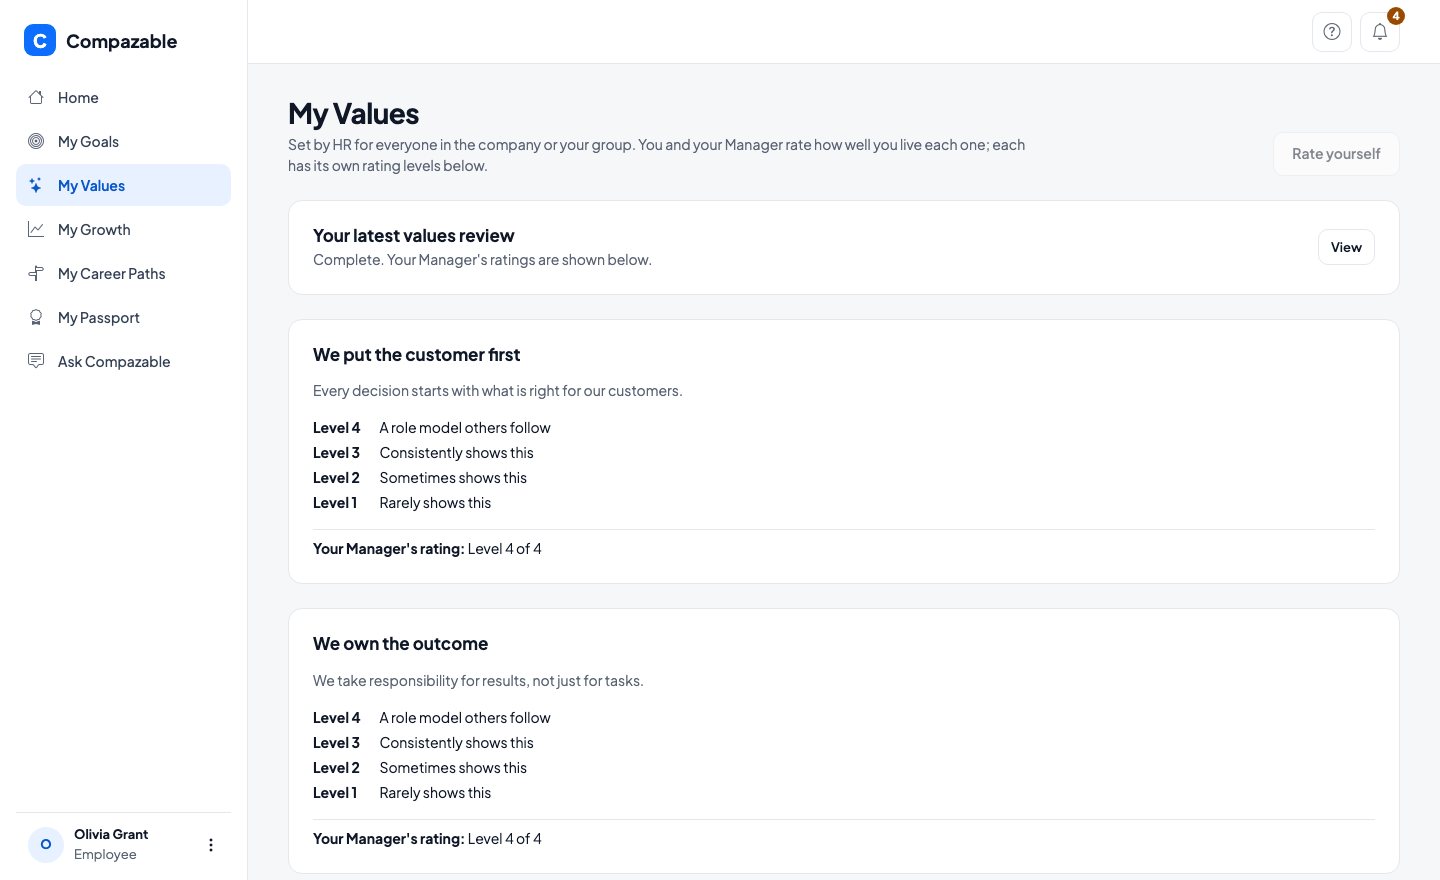Click the Olivia Grant user name
Image resolution: width=1440 pixels, height=880 pixels.
111,834
